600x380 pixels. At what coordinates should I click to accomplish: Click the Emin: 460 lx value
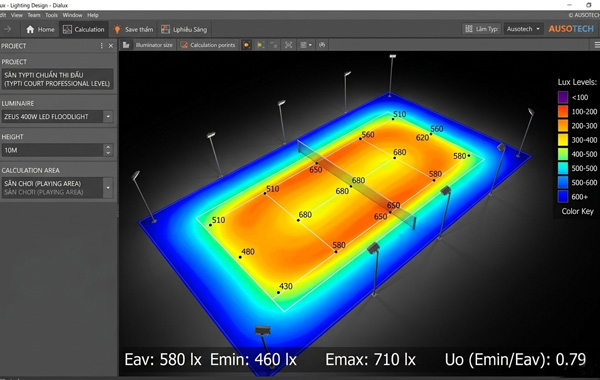coord(253,360)
